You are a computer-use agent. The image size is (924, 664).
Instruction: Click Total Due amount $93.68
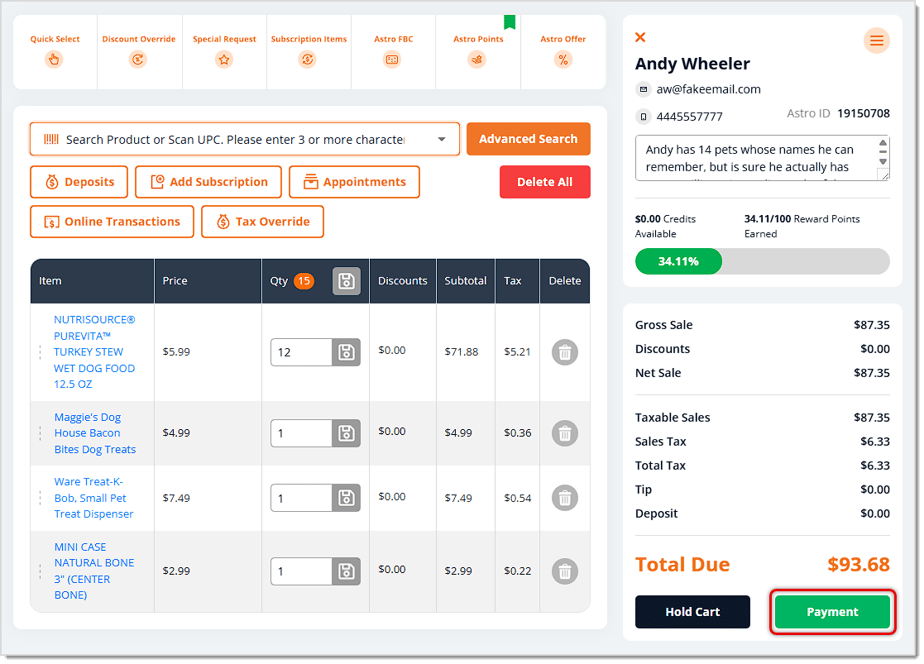pos(859,564)
